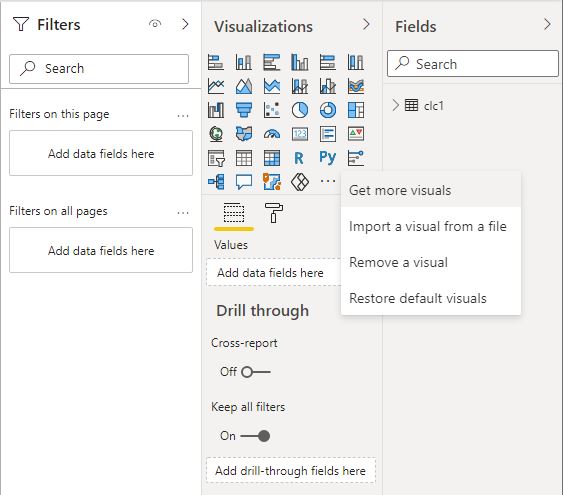Screen dimensions: 563x495
Task: Click the more visuals ellipsis in Visualizations
Action: point(328,181)
